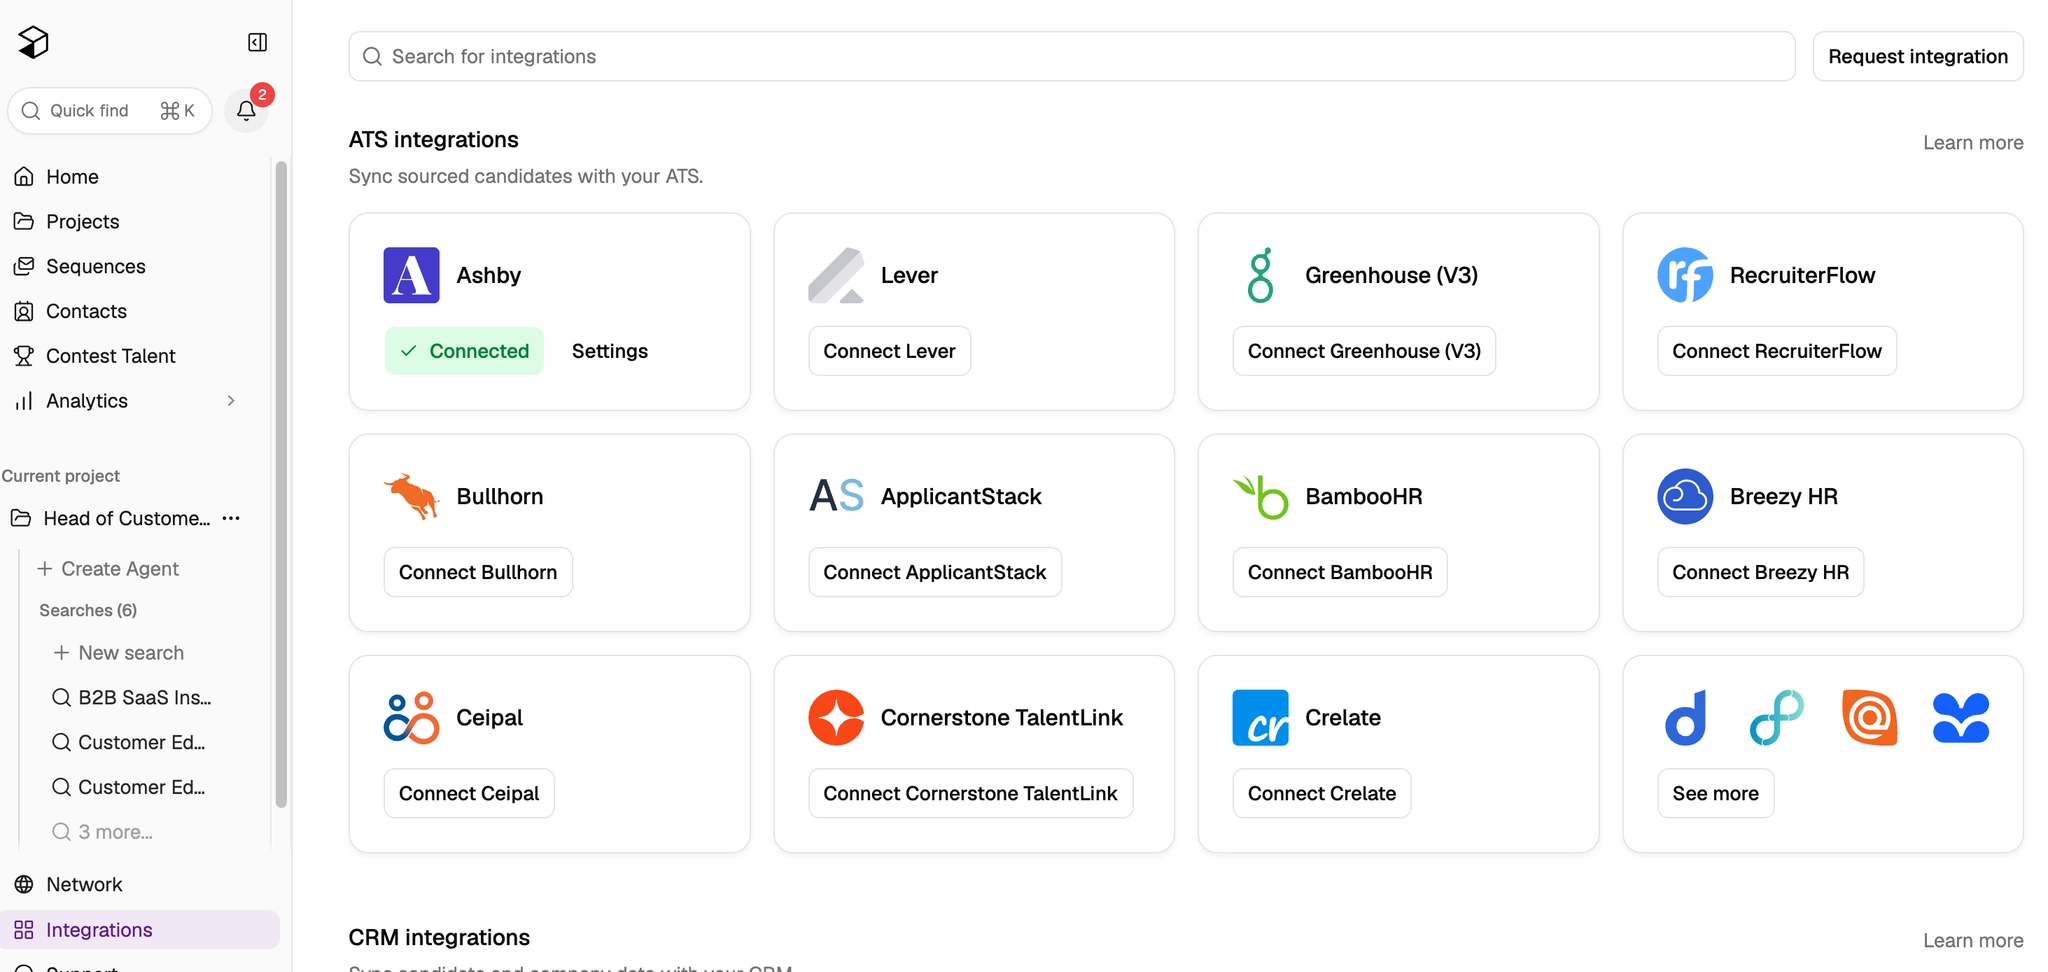Go to Home in the sidebar
Viewport: 2048px width, 972px height.
(x=72, y=176)
